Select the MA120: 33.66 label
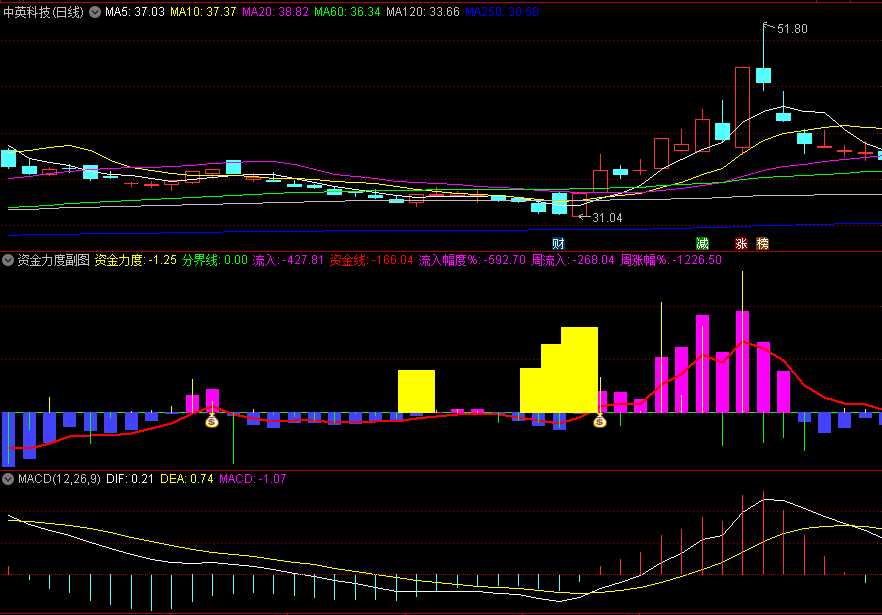This screenshot has width=882, height=615. point(422,12)
